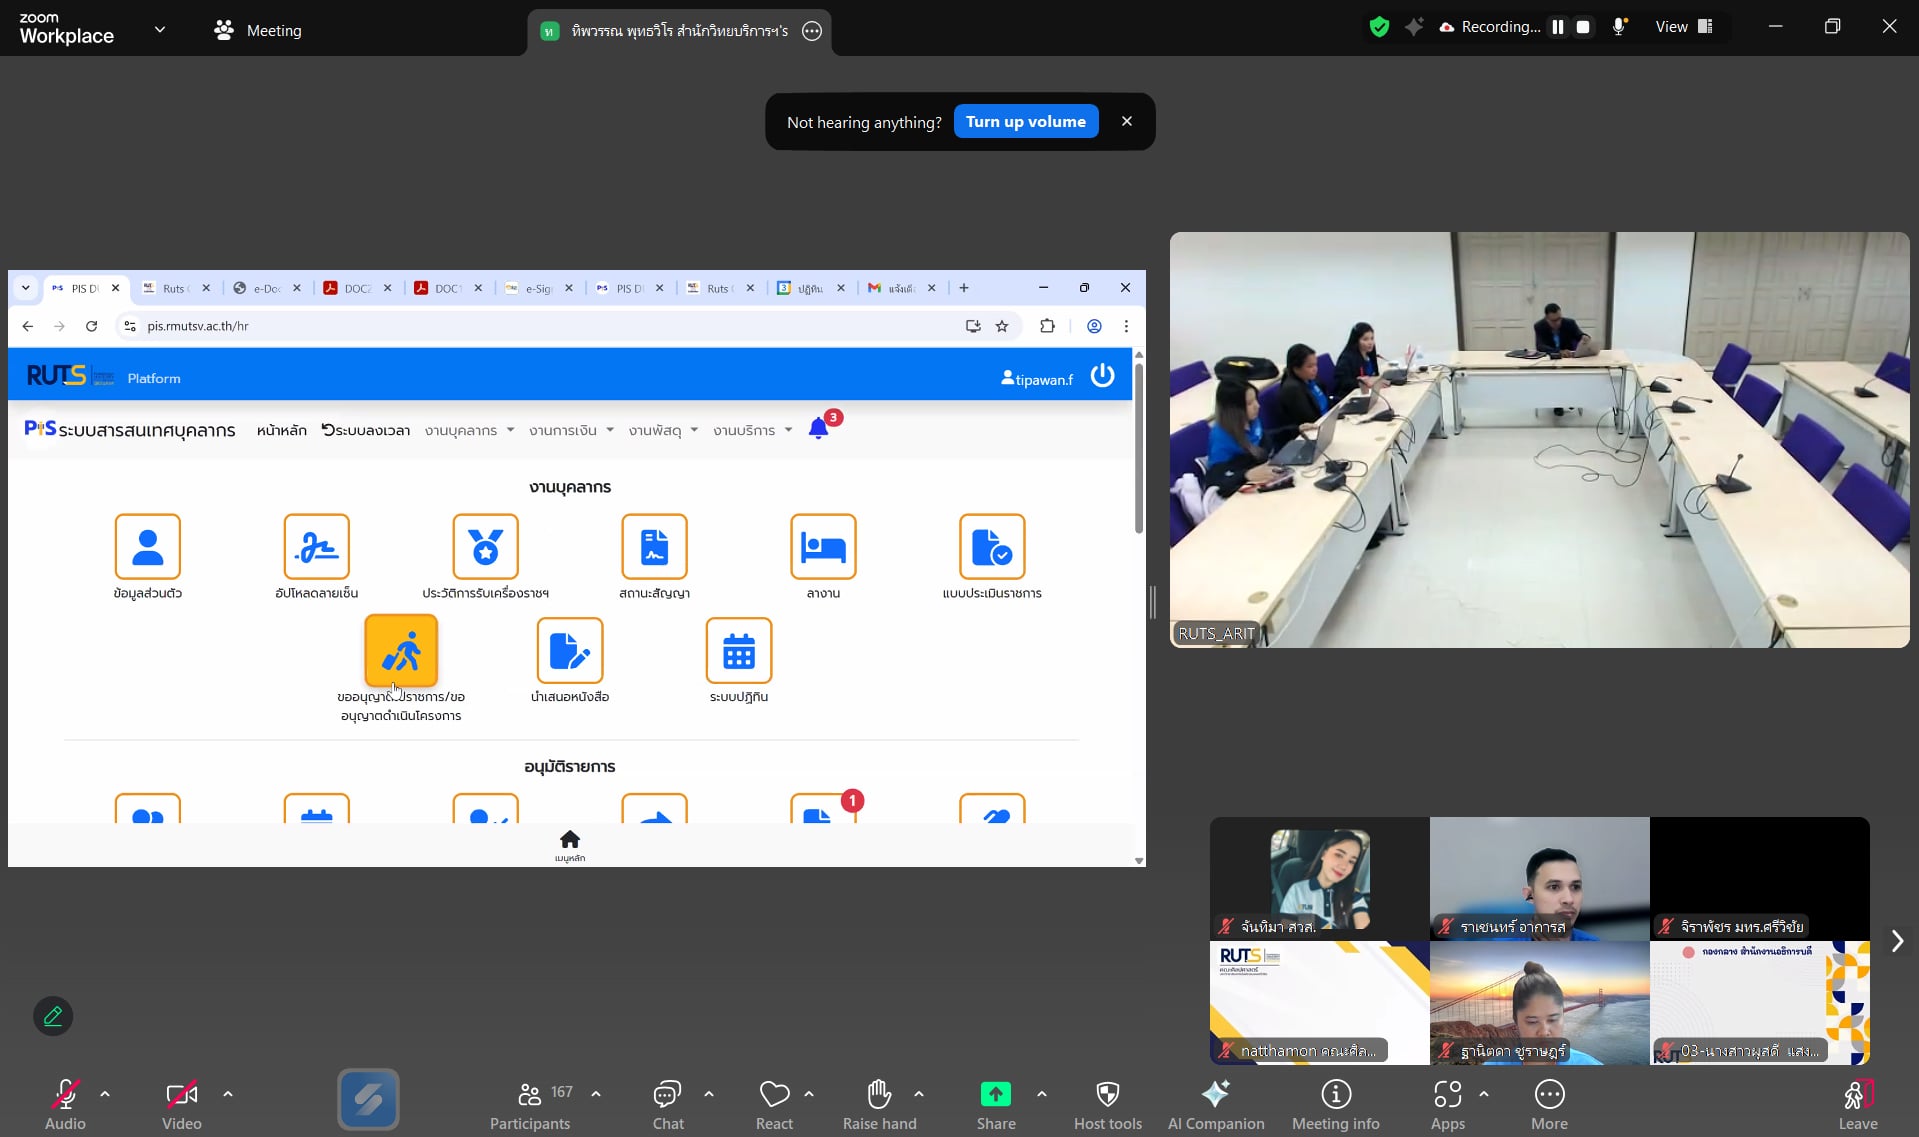This screenshot has height=1137, width=1919.
Task: Click the annotation pencil icon
Action: [53, 1016]
